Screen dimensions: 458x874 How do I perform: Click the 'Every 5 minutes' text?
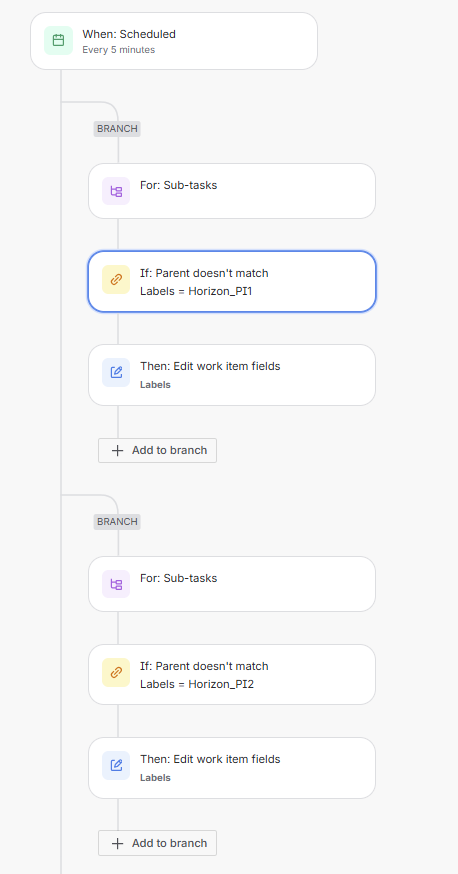point(119,50)
